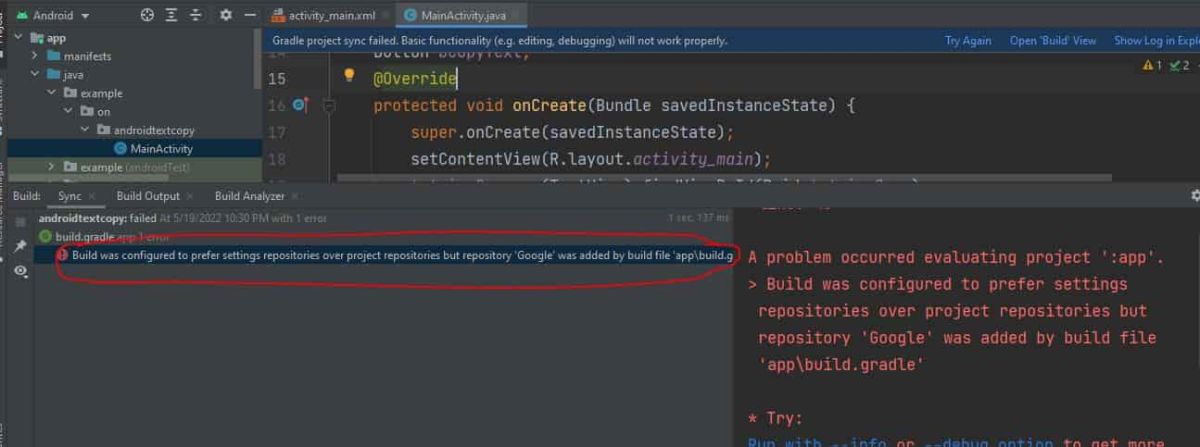Collapse the example package
The height and width of the screenshot is (447, 1200).
tap(52, 93)
